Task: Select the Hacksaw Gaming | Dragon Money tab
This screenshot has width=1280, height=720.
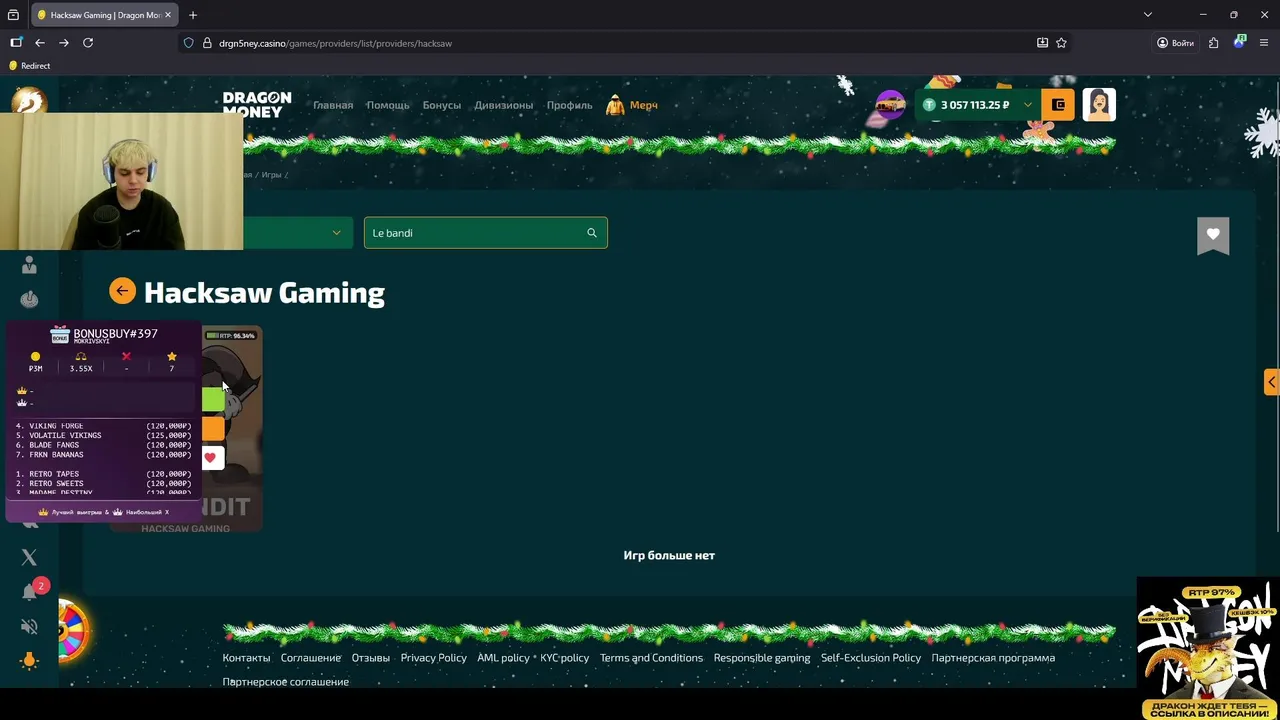Action: [104, 15]
